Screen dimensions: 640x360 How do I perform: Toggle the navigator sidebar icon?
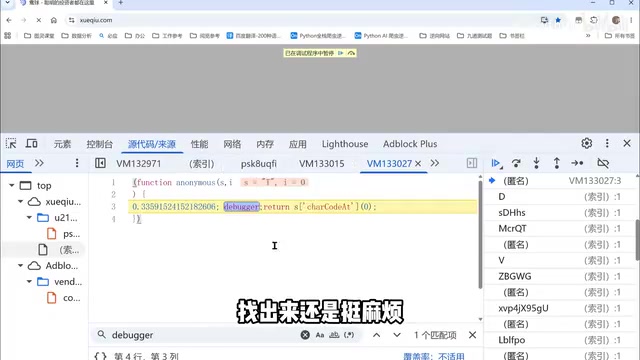pyautogui.click(x=100, y=163)
